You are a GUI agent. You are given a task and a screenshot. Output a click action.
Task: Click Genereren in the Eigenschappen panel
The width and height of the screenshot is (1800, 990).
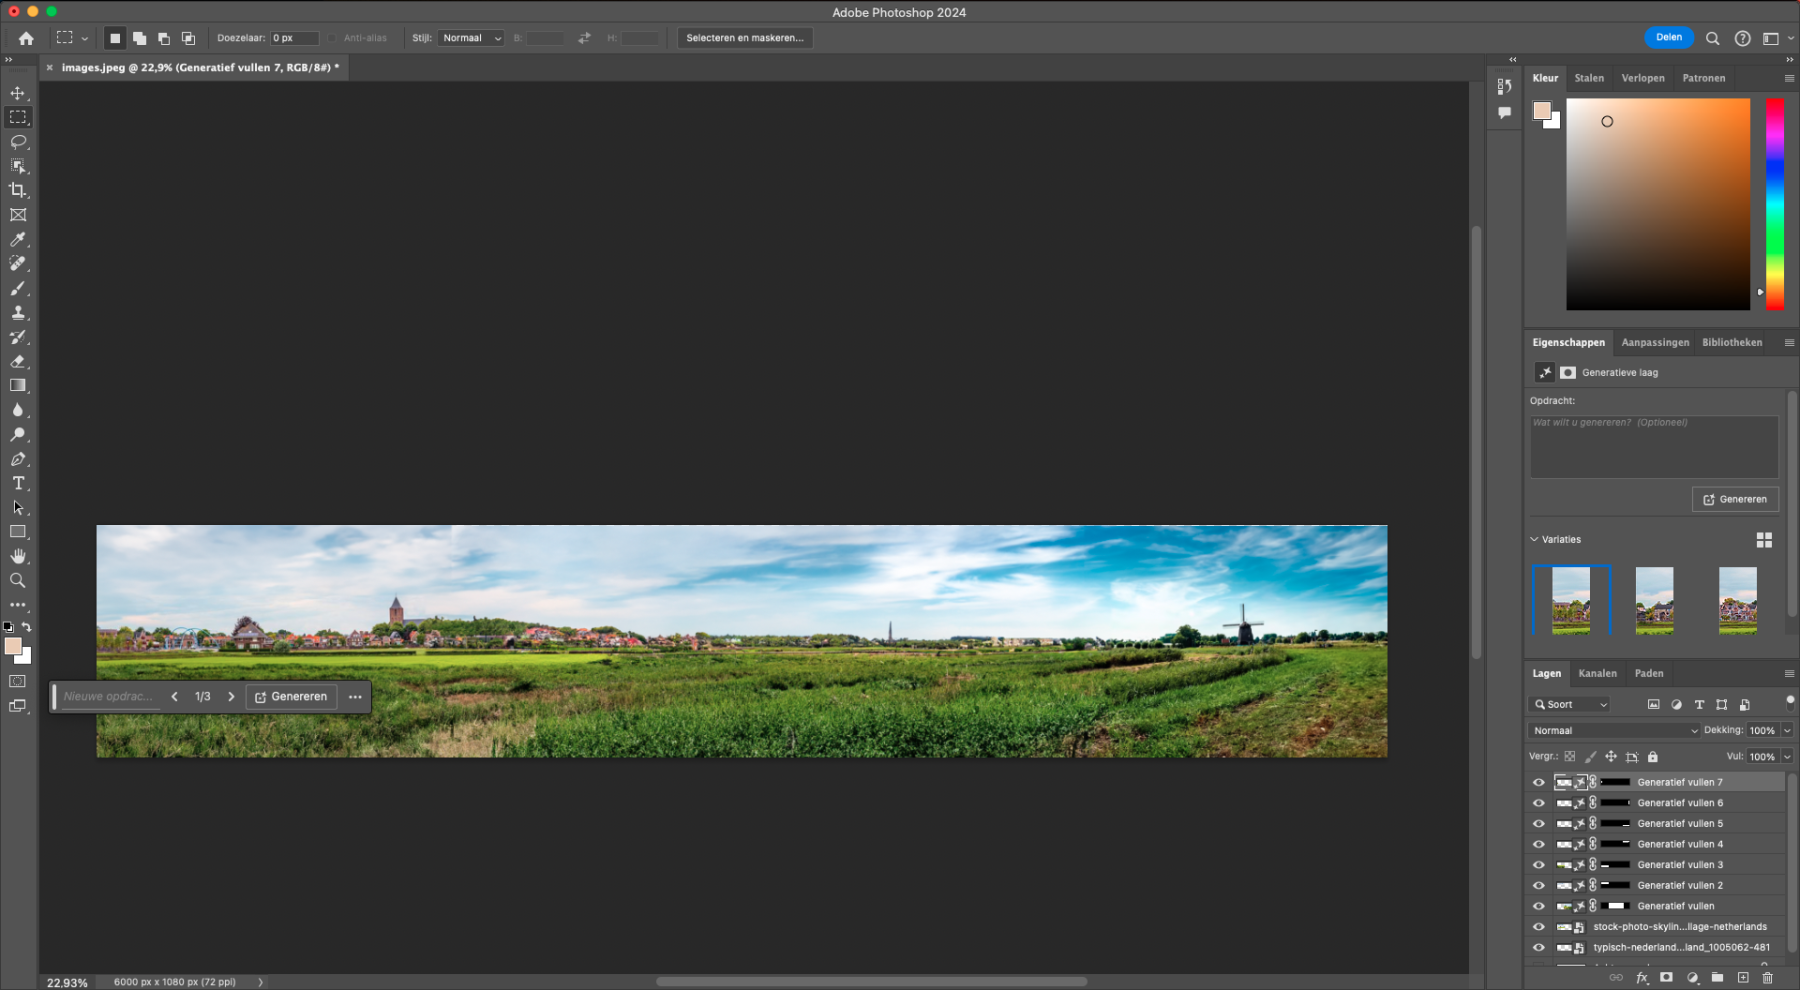(x=1735, y=499)
